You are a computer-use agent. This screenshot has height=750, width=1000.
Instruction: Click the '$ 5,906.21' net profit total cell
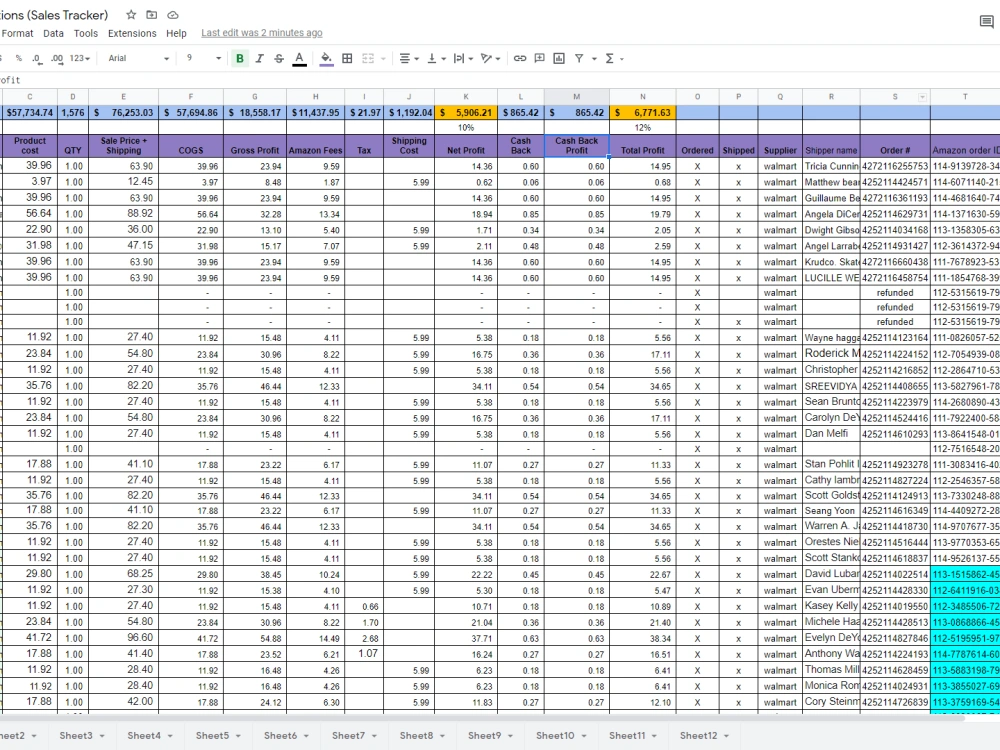[466, 112]
